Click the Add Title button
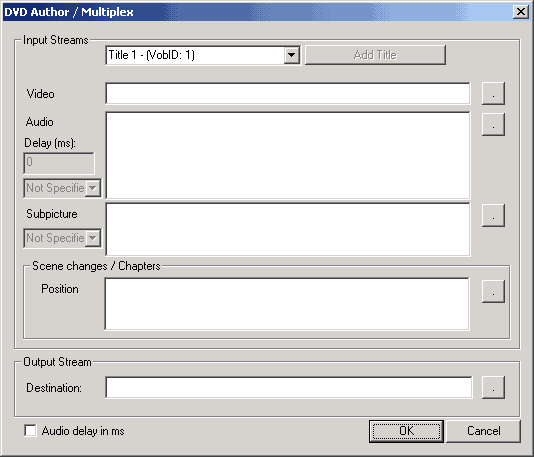The image size is (534, 457). coord(375,55)
